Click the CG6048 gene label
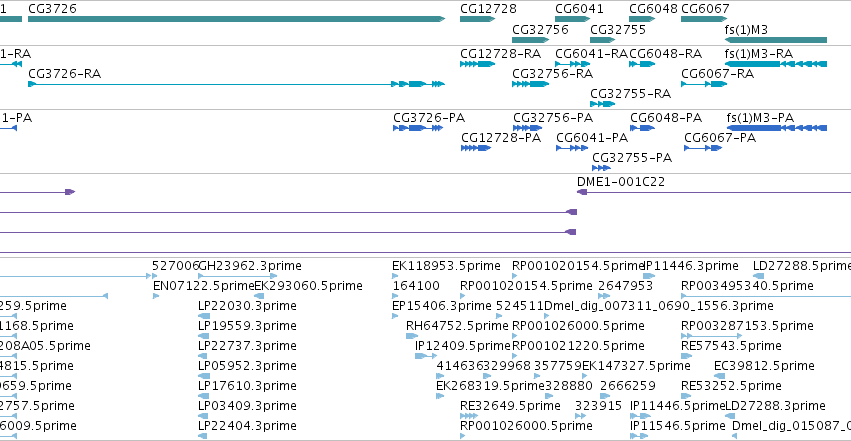This screenshot has height=441, width=851. 653,9
